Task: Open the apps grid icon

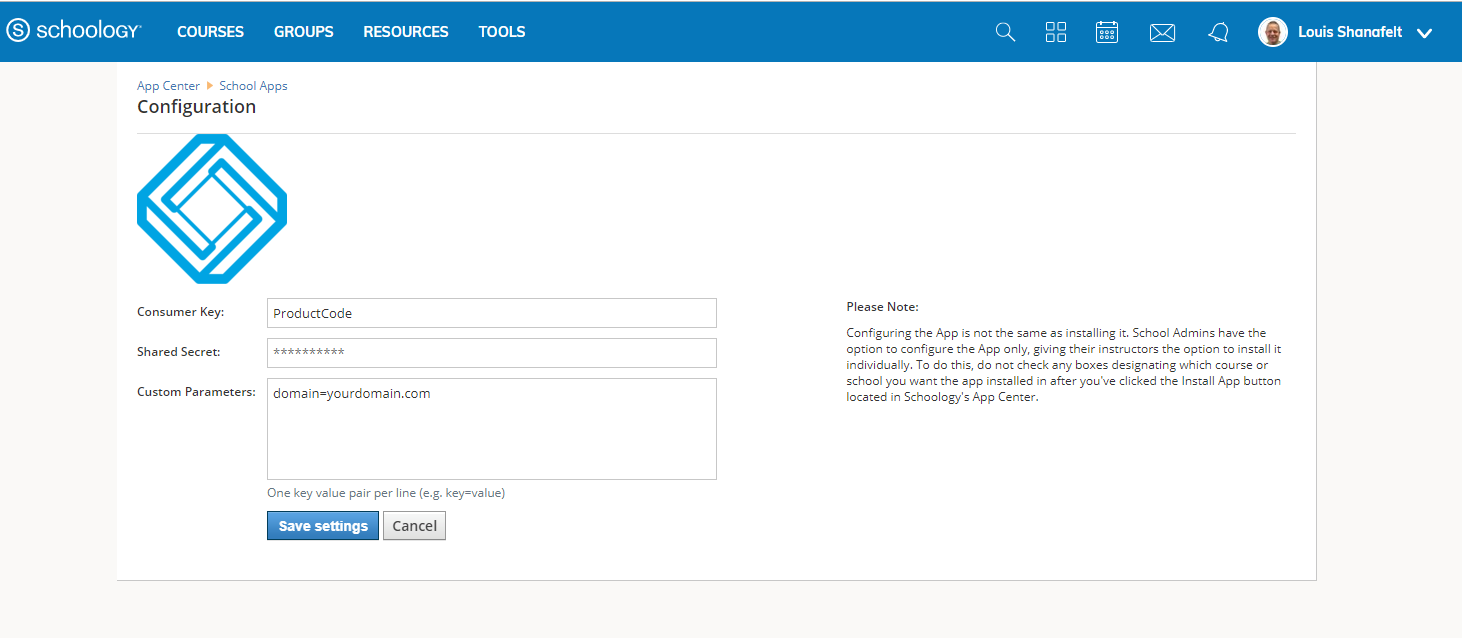Action: 1056,32
